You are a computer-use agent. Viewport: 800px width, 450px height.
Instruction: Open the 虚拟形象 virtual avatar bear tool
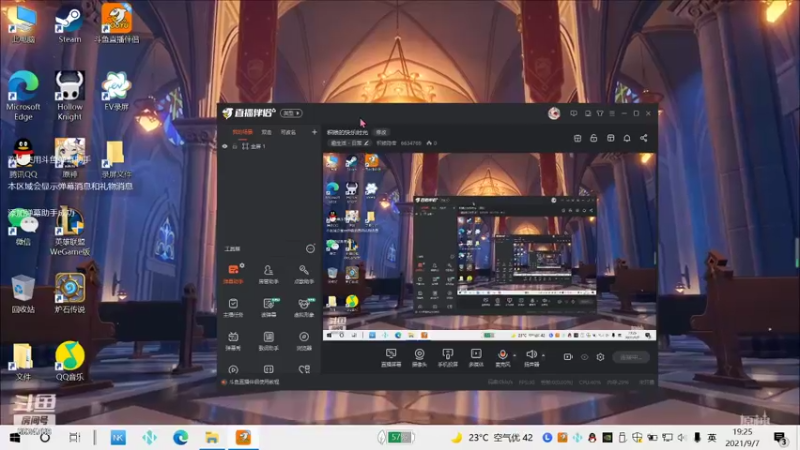[304, 307]
